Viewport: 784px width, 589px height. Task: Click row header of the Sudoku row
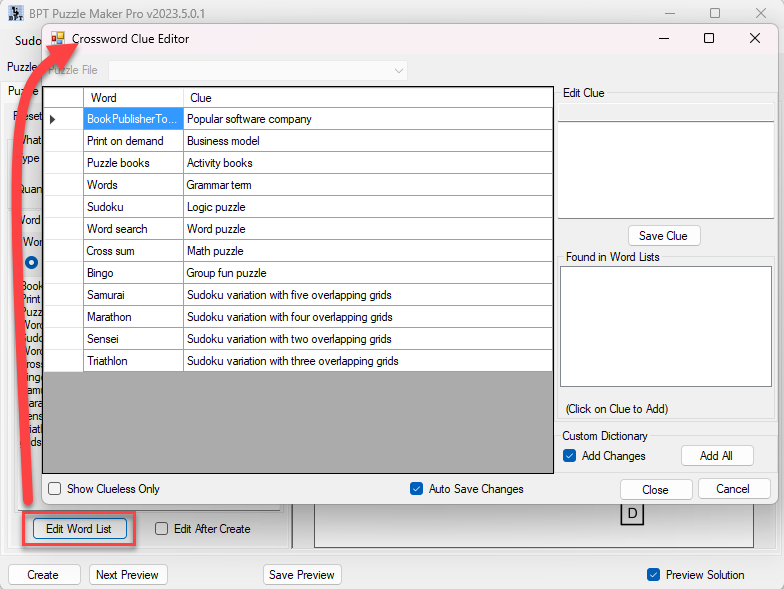pyautogui.click(x=63, y=207)
